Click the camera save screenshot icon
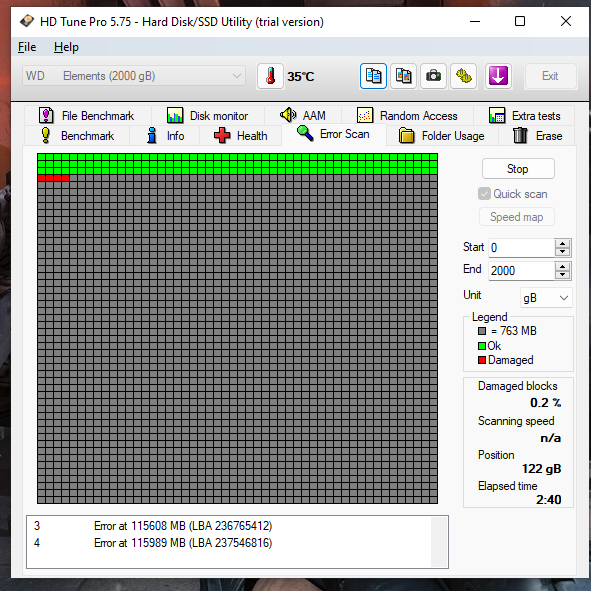Screen dimensions: 591x591 (433, 76)
